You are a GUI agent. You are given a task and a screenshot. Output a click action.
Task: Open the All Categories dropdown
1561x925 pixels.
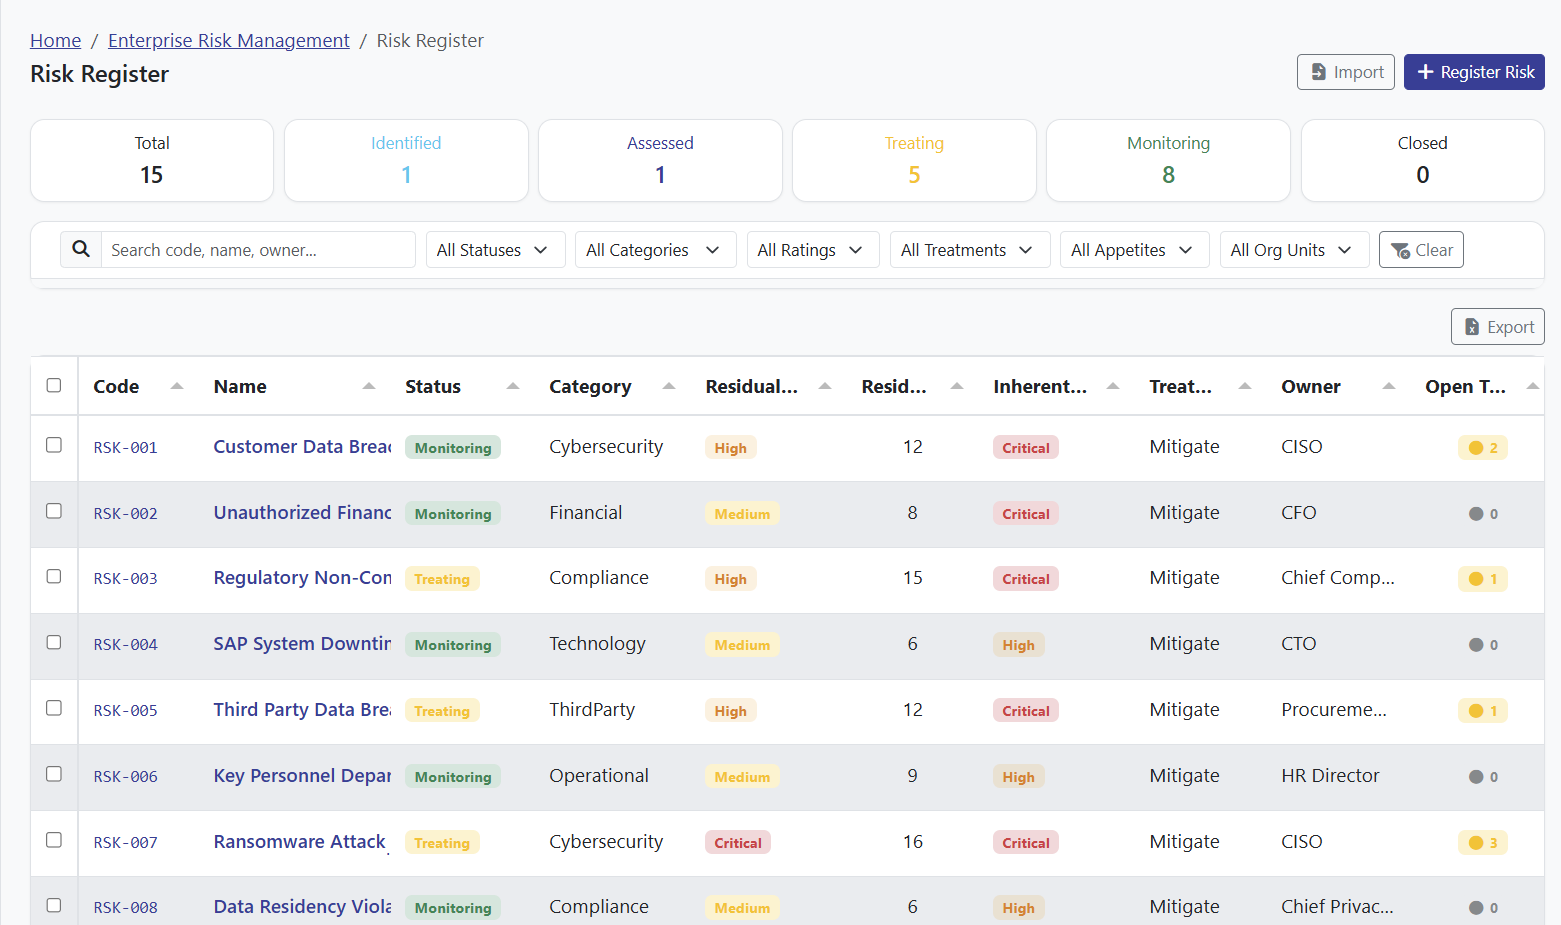point(655,250)
